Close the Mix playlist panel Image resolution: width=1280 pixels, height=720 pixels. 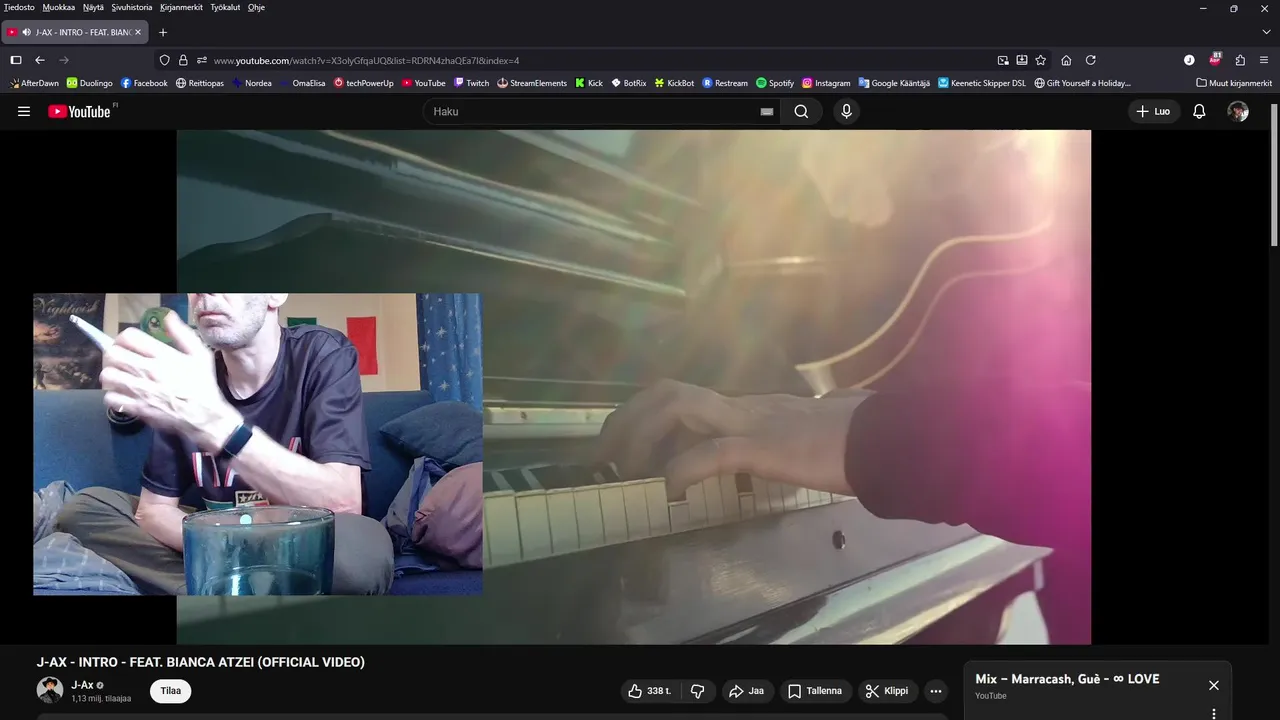pyautogui.click(x=1213, y=685)
